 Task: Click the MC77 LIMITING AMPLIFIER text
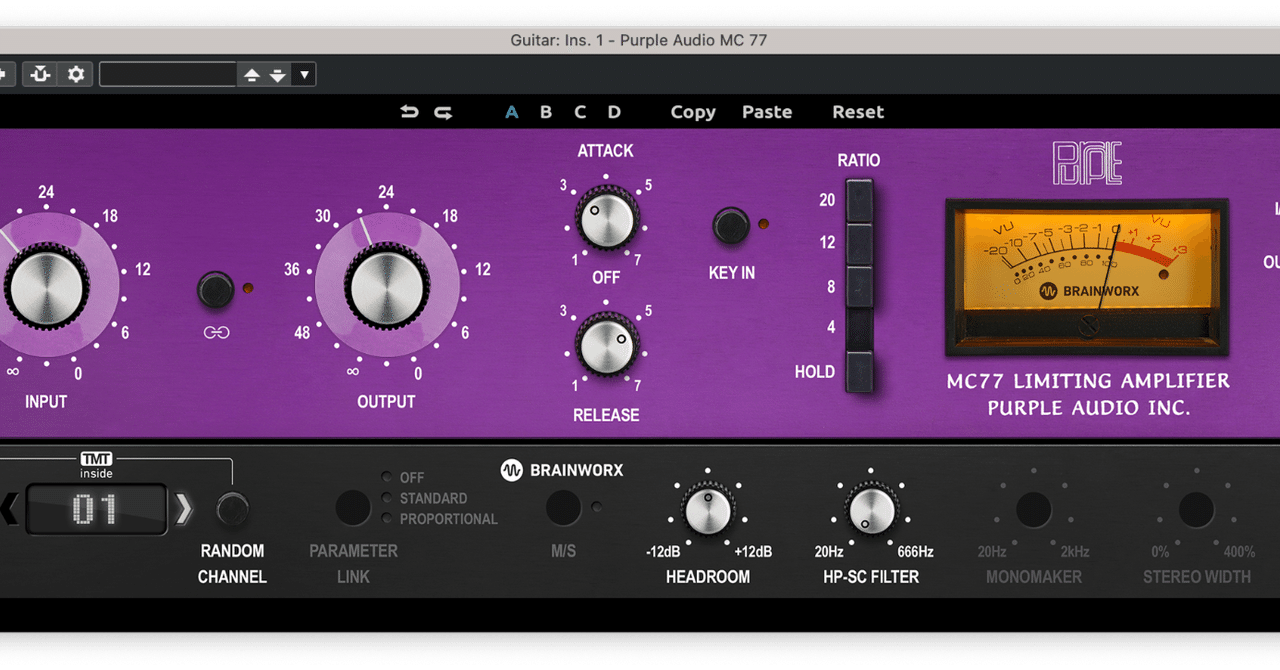pyautogui.click(x=1088, y=381)
